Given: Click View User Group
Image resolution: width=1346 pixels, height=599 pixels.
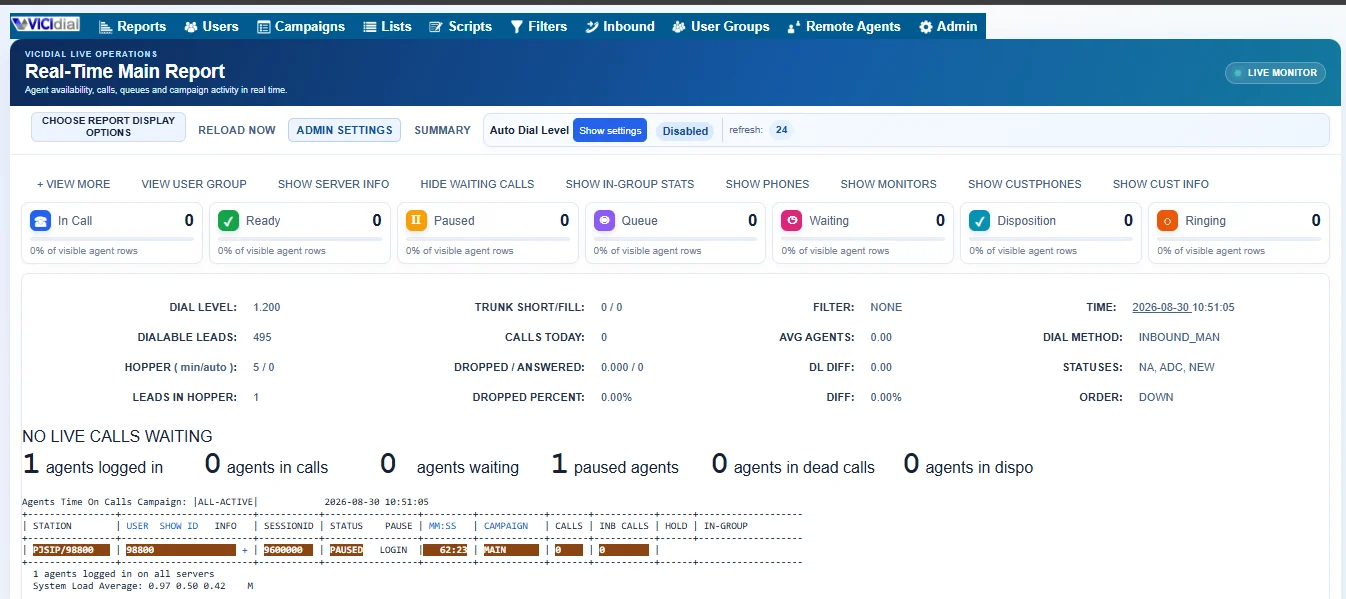Looking at the screenshot, I should pyautogui.click(x=194, y=184).
